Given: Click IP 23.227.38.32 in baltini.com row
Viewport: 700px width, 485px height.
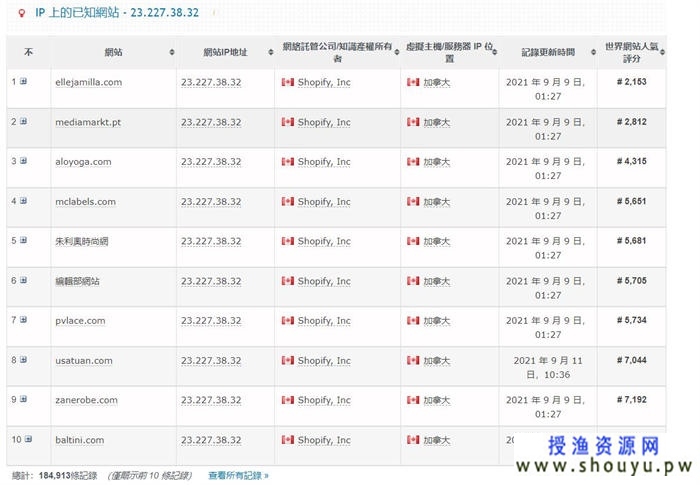Looking at the screenshot, I should [211, 440].
